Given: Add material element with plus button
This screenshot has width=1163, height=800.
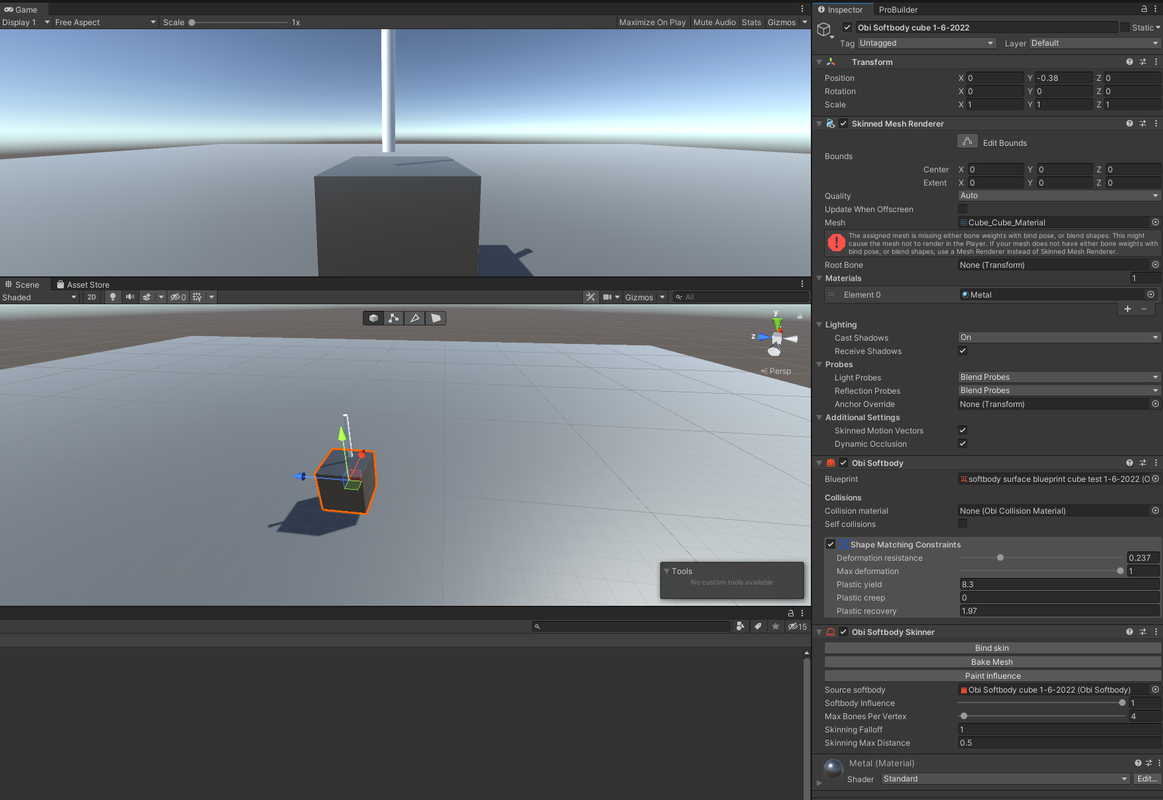Looking at the screenshot, I should pos(1127,309).
